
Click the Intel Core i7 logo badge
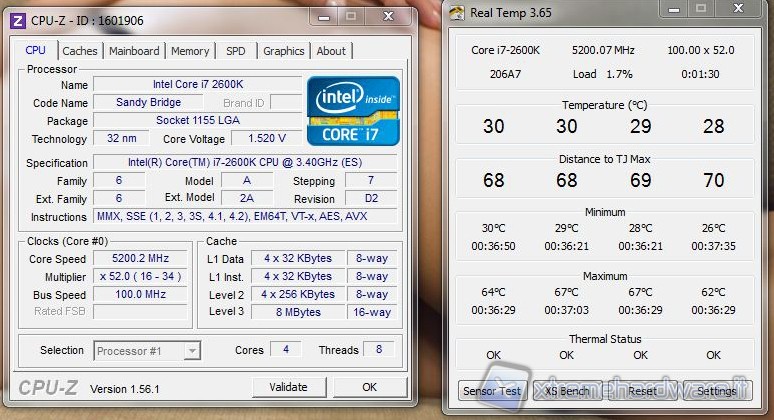pyautogui.click(x=353, y=110)
